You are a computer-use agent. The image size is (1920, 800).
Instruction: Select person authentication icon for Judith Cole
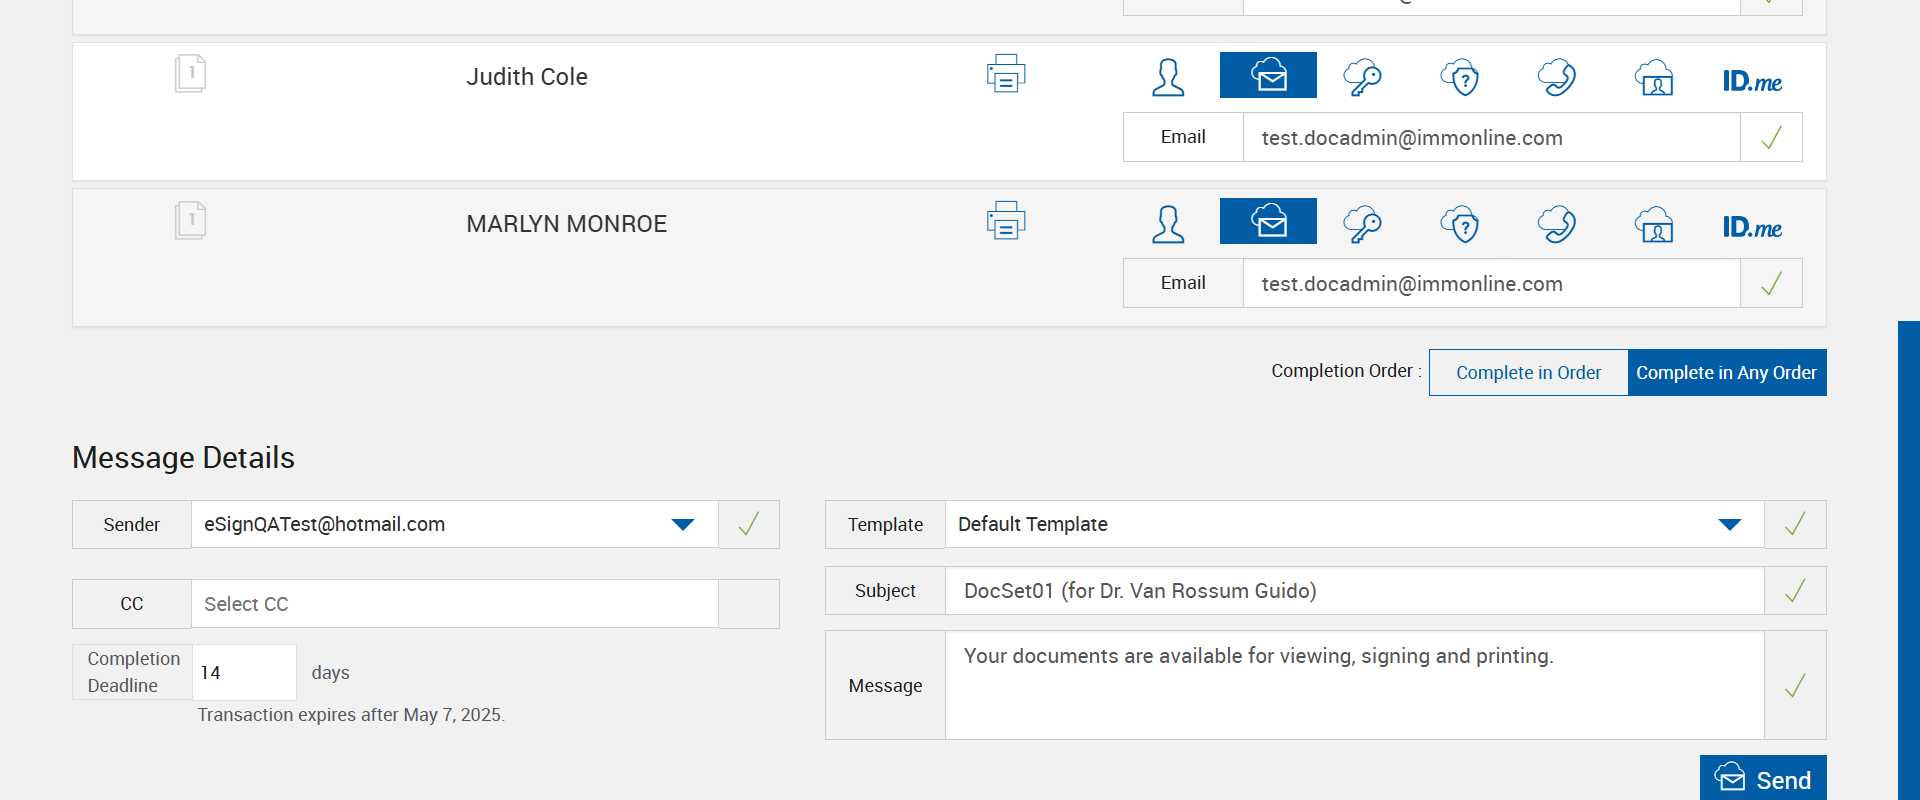[1168, 77]
